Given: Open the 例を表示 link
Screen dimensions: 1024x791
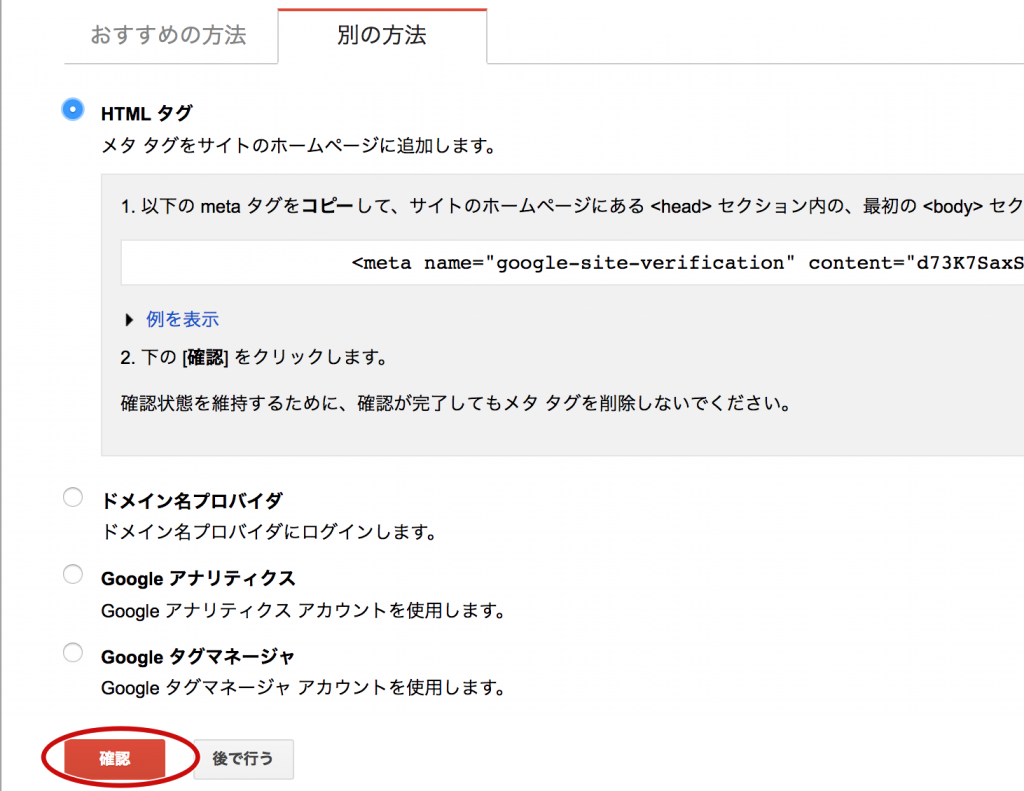Looking at the screenshot, I should [182, 319].
